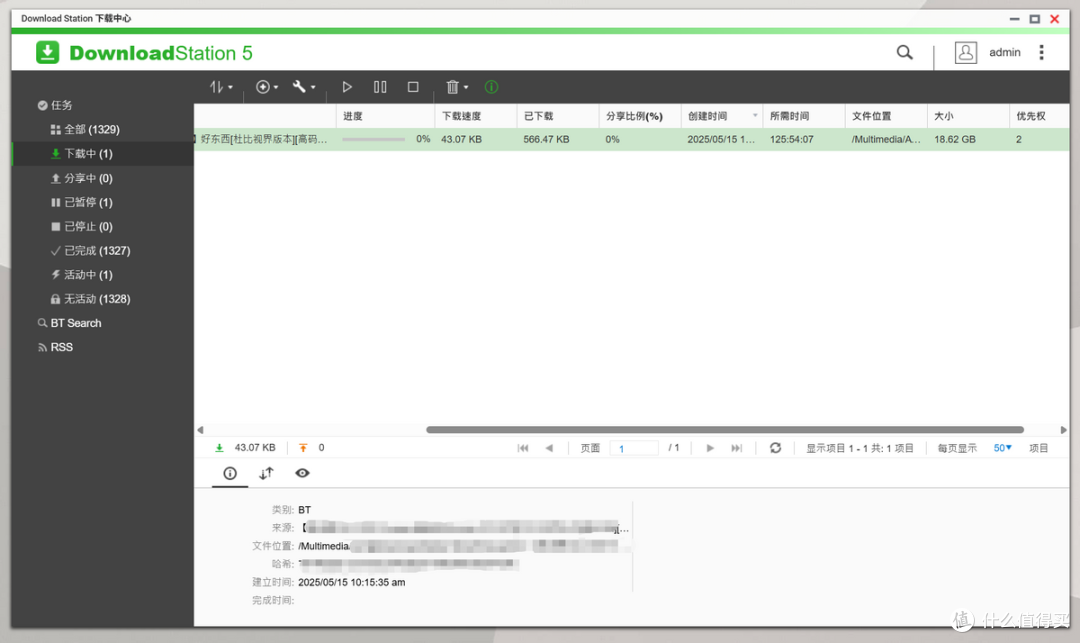The height and width of the screenshot is (643, 1080).
Task: Open the 创建时间 column dropdown arrow
Action: pyautogui.click(x=755, y=116)
